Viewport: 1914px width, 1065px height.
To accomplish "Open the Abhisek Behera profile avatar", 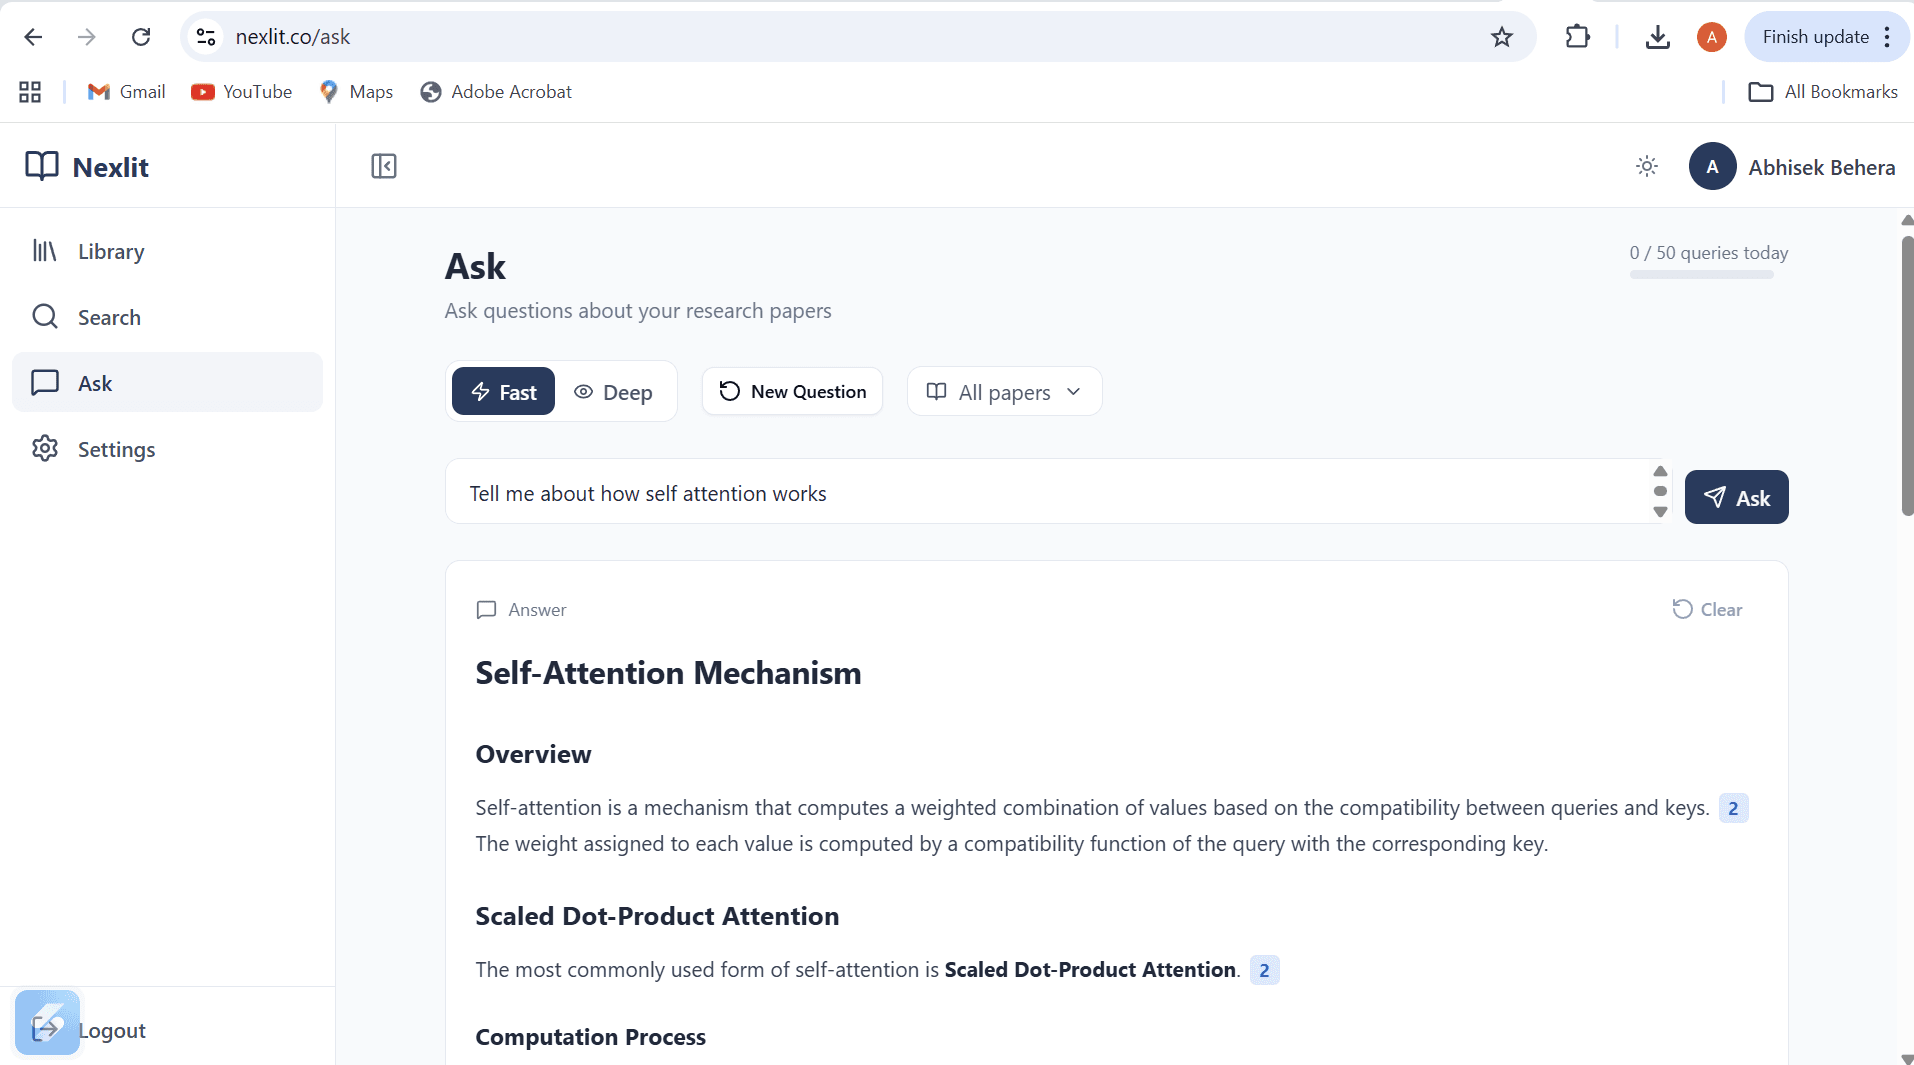I will 1712,166.
